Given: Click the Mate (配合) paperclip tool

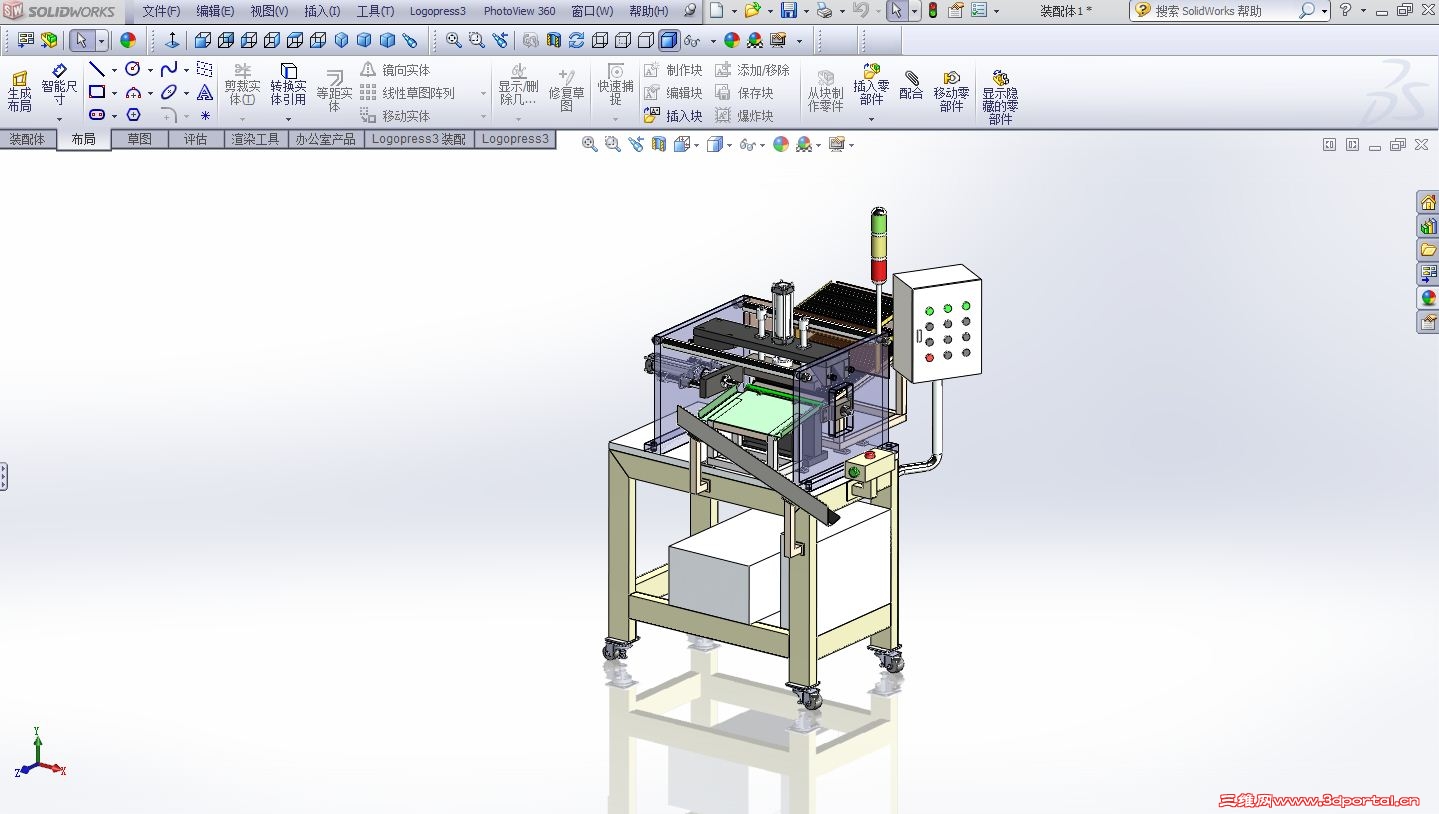Looking at the screenshot, I should [911, 85].
